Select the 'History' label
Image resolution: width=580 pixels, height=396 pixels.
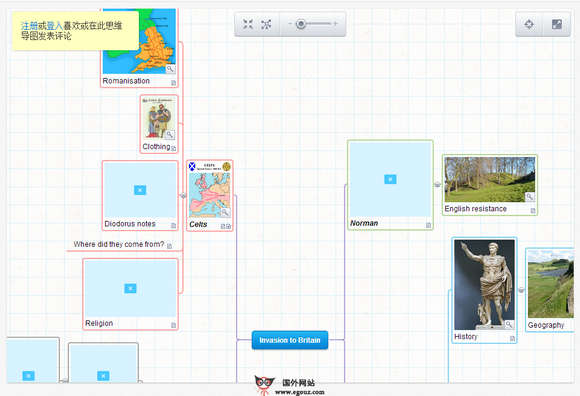click(465, 336)
